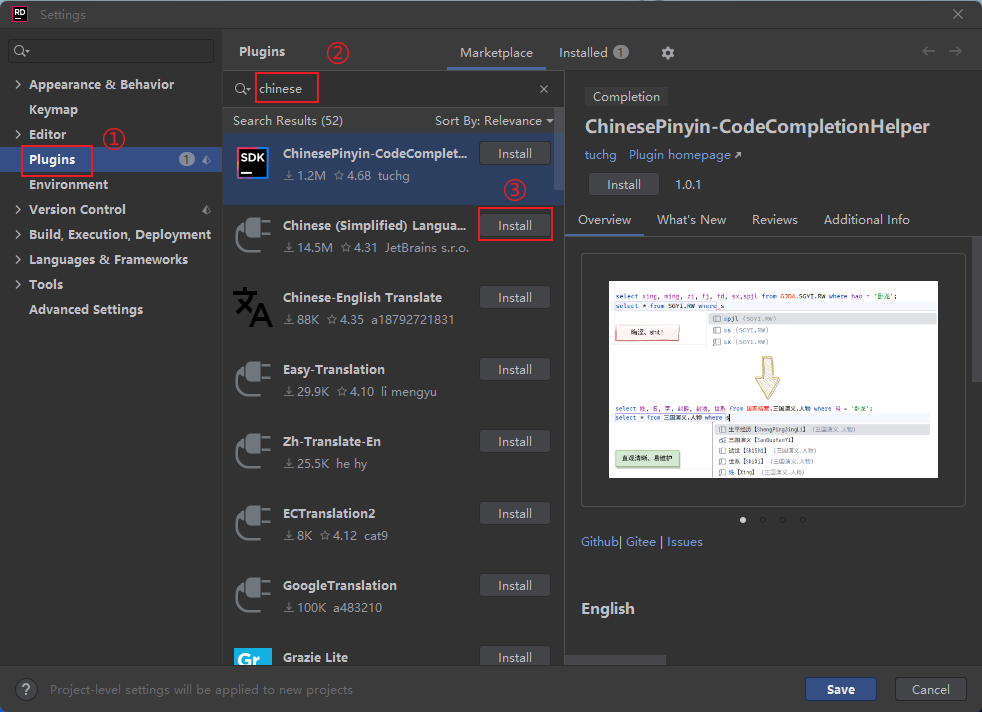Navigate forward with the right arrow
Screen dimensions: 982x712
(x=955, y=51)
